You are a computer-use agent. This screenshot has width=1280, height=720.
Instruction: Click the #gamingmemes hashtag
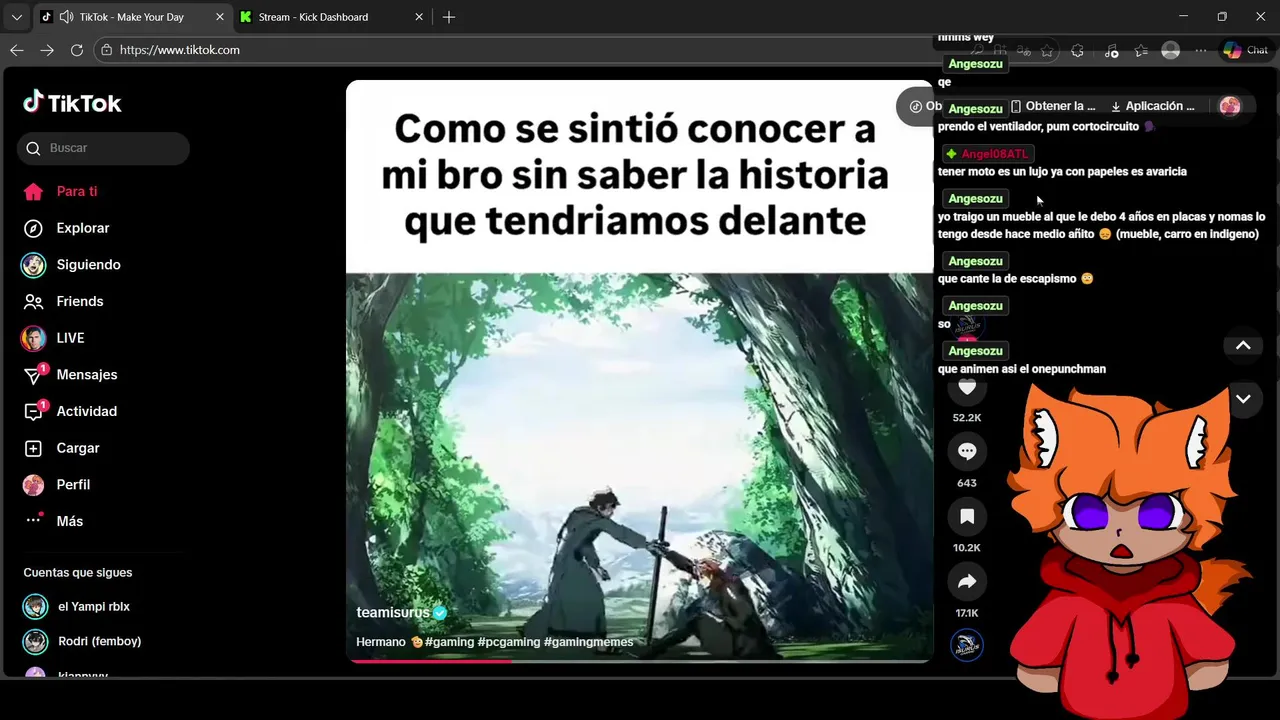(589, 642)
